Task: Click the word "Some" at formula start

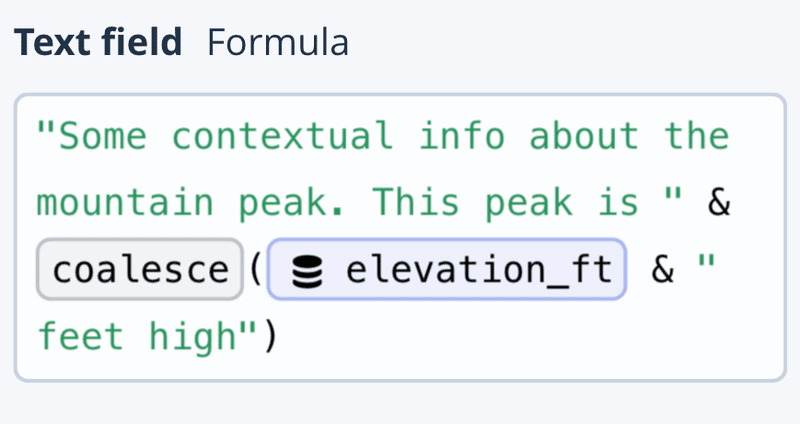Action: point(103,136)
